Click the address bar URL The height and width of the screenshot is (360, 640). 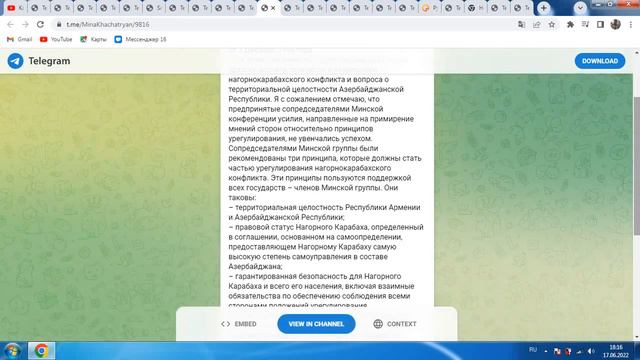[x=108, y=24]
